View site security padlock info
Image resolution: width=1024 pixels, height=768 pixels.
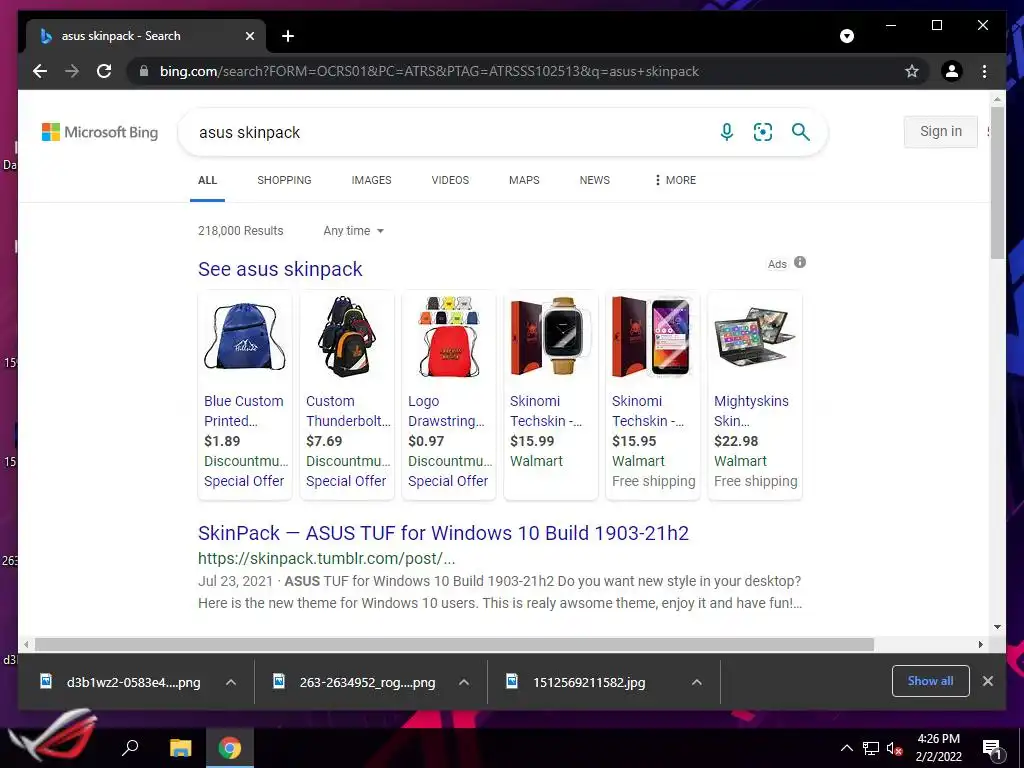(x=144, y=71)
